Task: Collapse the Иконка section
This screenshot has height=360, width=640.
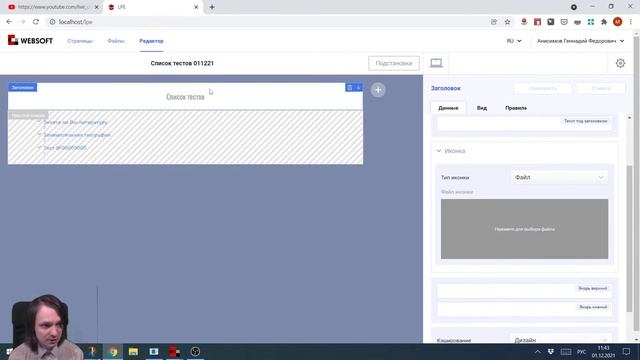Action: click(451, 151)
